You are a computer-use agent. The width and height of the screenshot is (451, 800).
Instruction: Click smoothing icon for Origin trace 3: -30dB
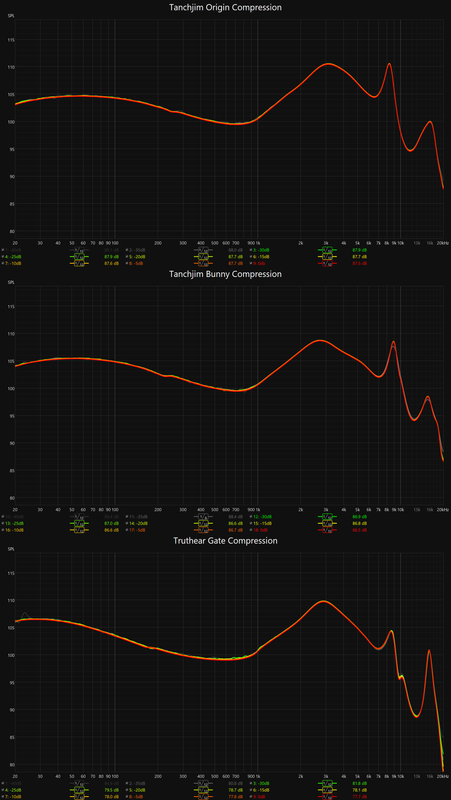tap(328, 249)
